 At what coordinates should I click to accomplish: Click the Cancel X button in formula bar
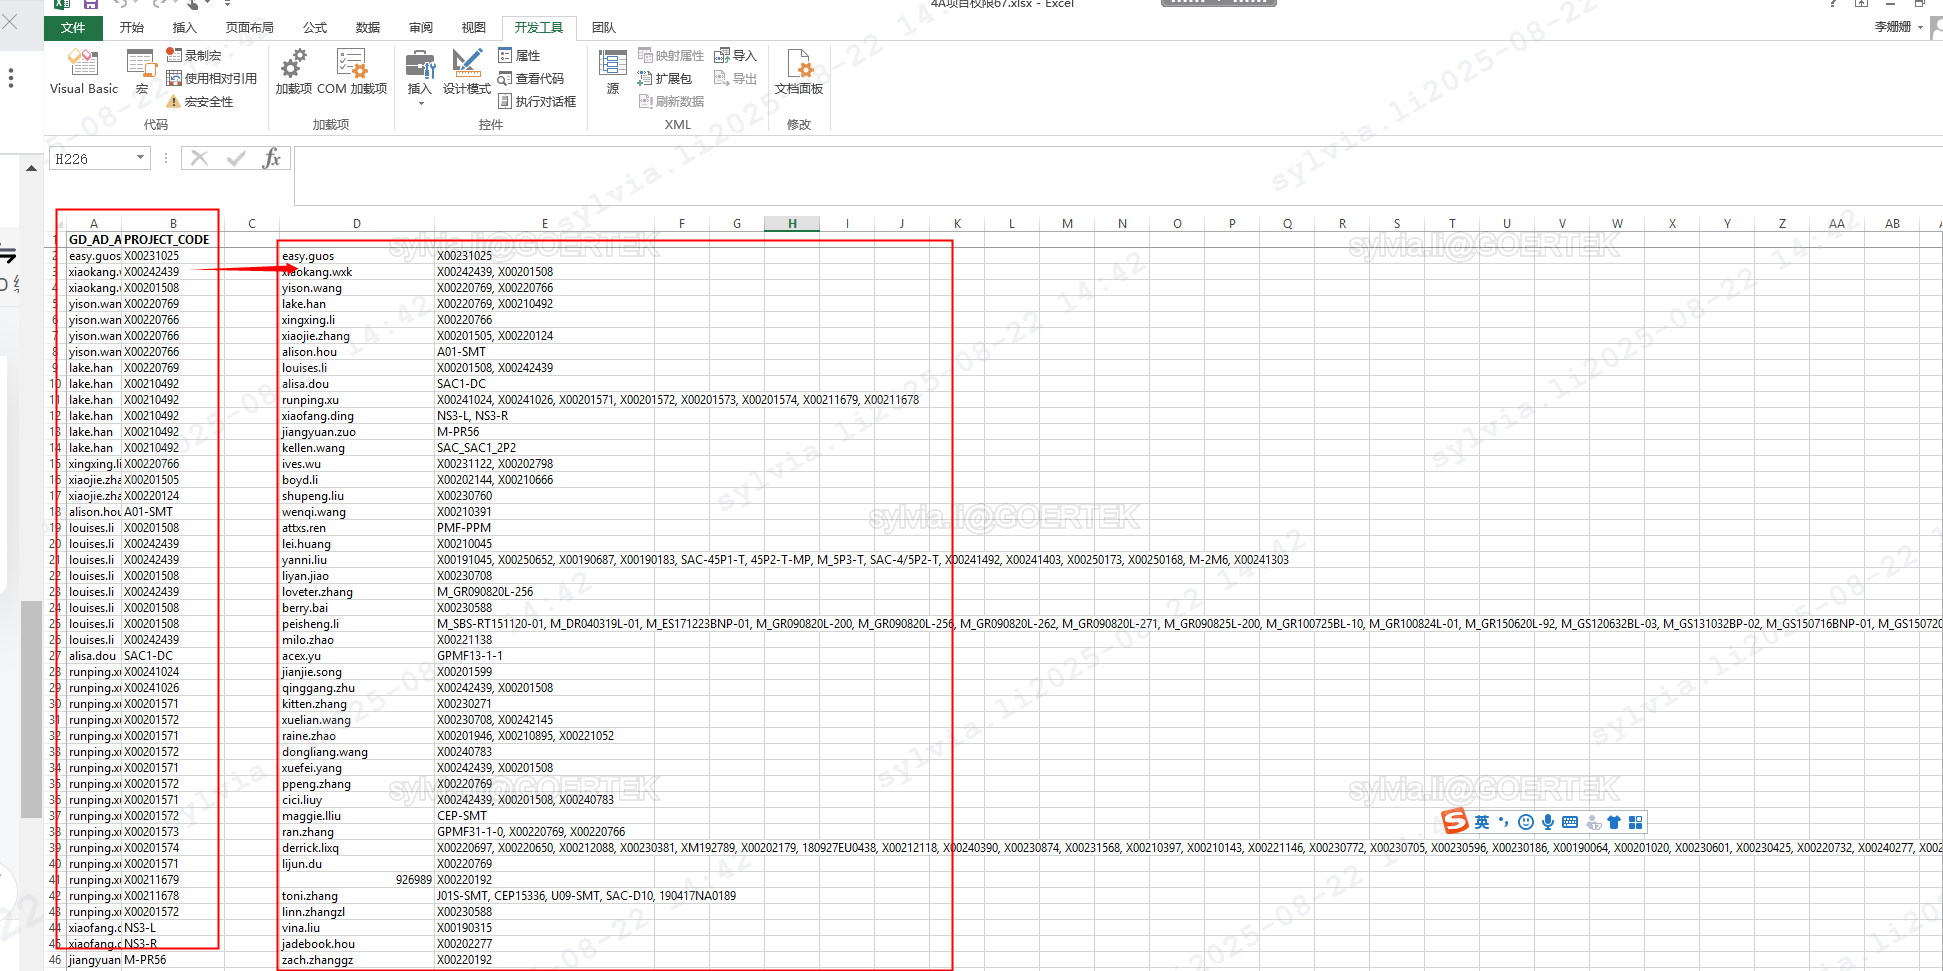tap(199, 158)
